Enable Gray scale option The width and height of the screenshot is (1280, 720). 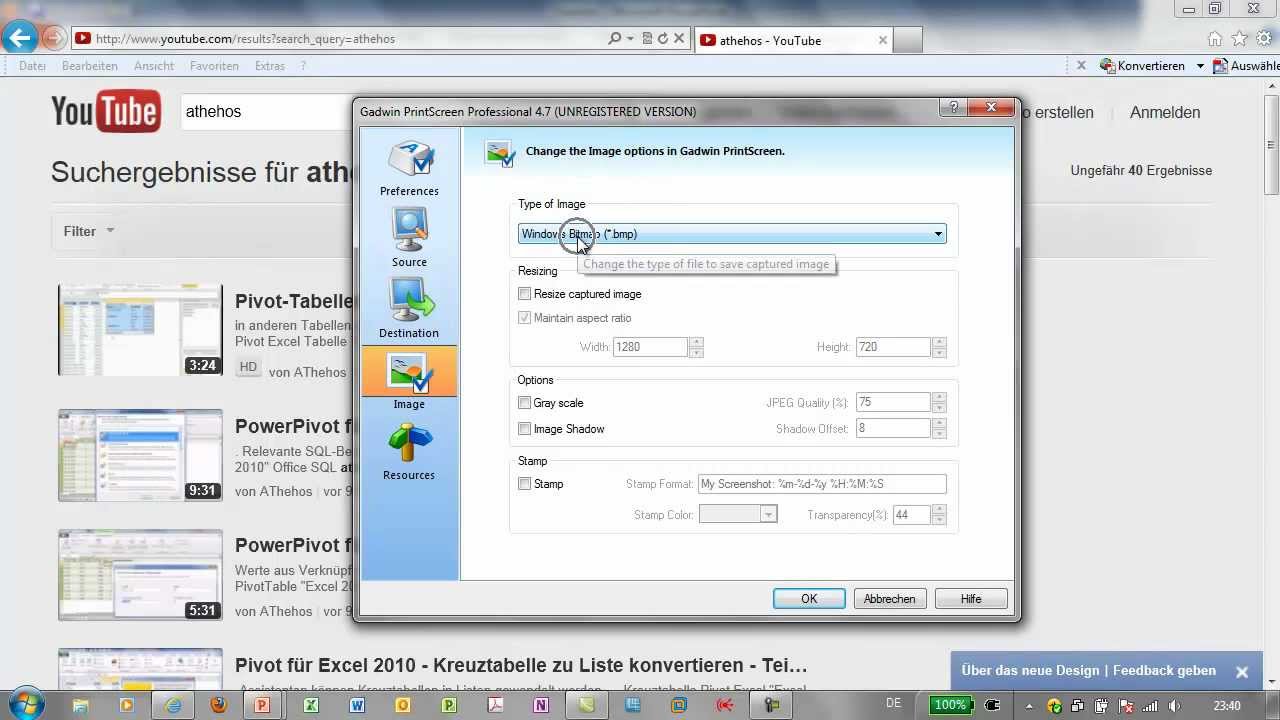524,403
